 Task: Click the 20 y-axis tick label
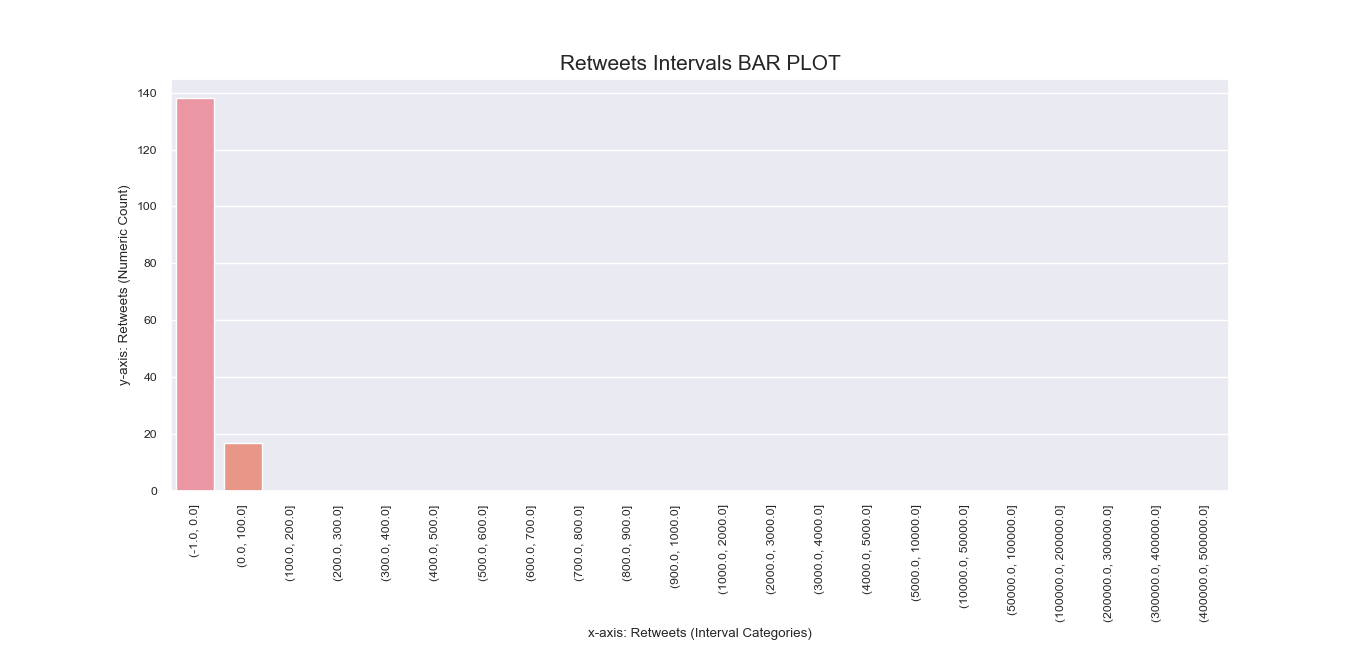[x=150, y=434]
